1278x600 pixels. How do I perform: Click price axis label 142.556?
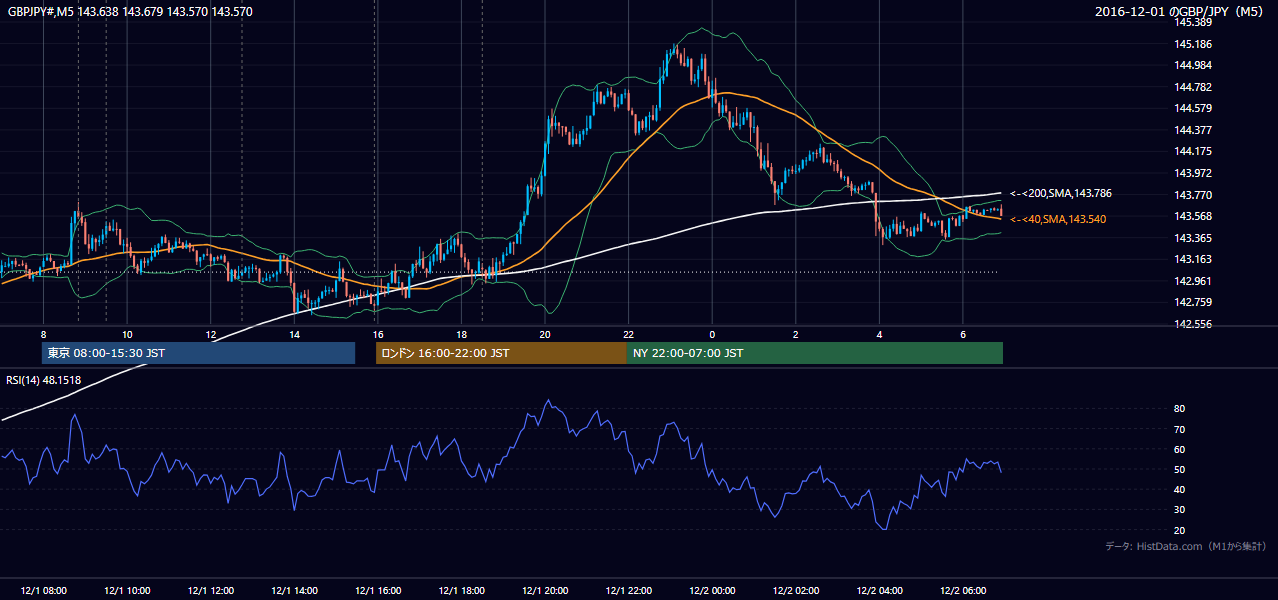(1192, 324)
